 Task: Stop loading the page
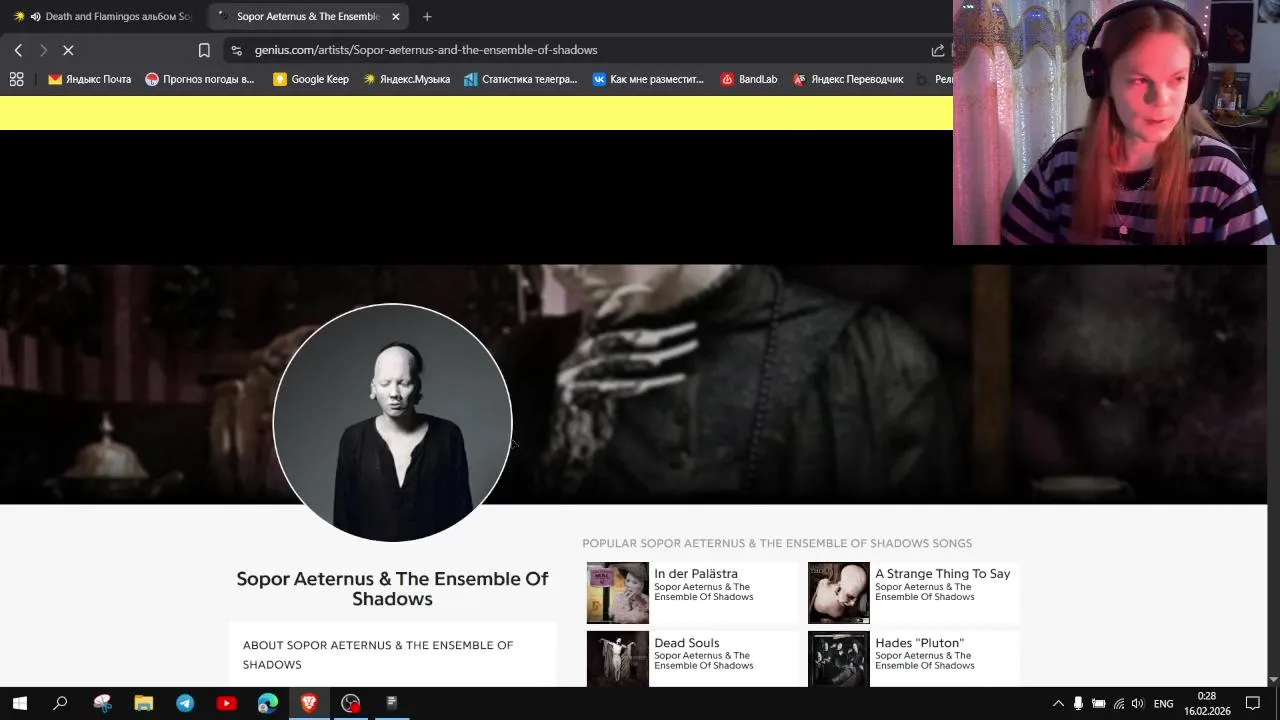[x=68, y=50]
